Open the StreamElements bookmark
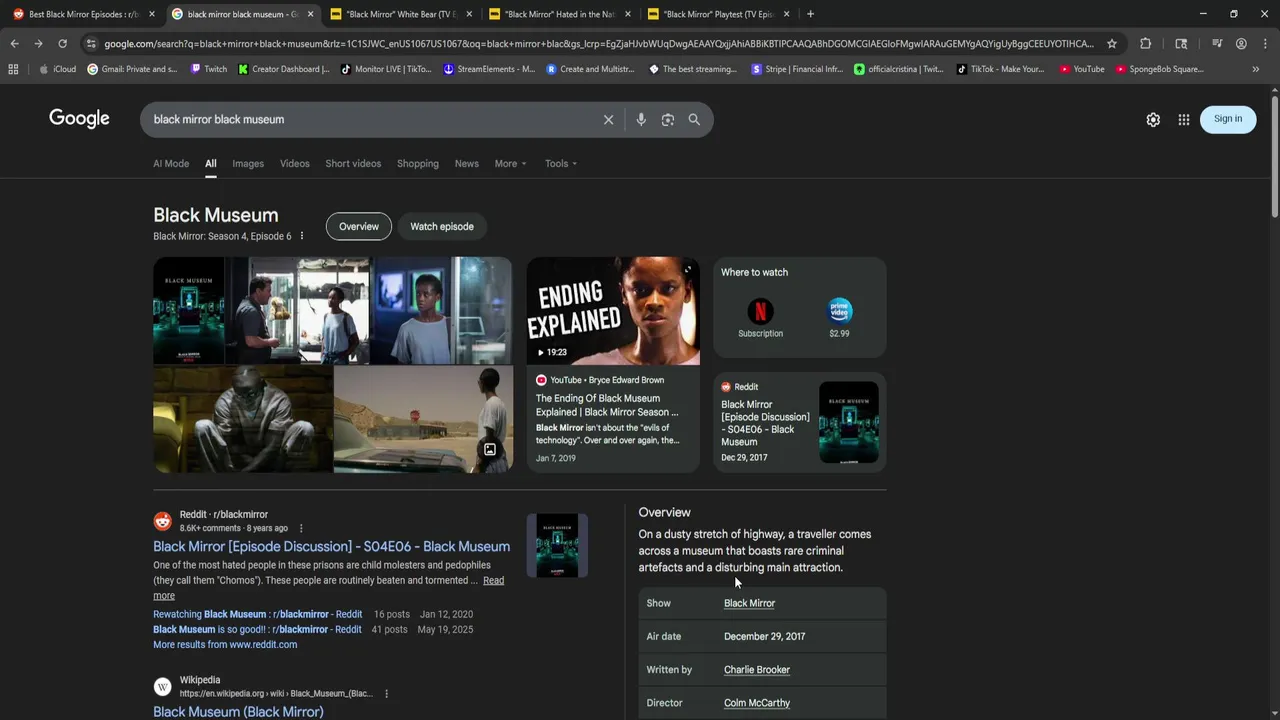 point(489,69)
